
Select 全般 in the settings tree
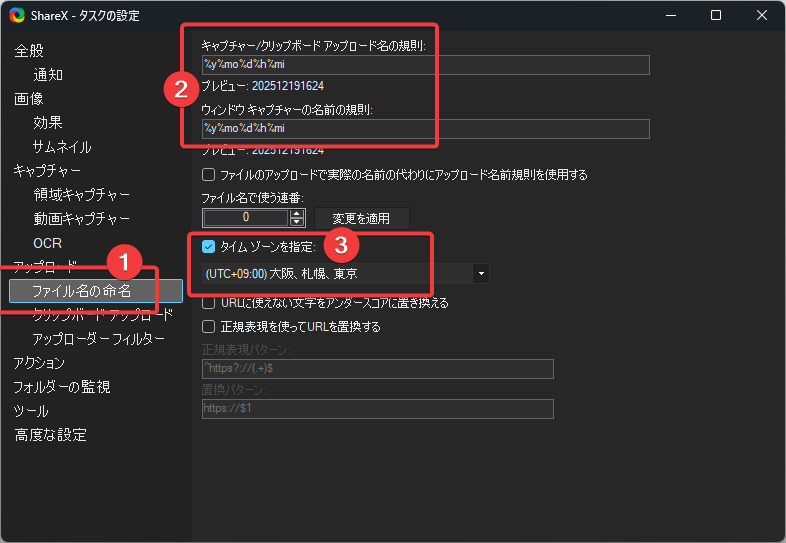click(x=29, y=51)
